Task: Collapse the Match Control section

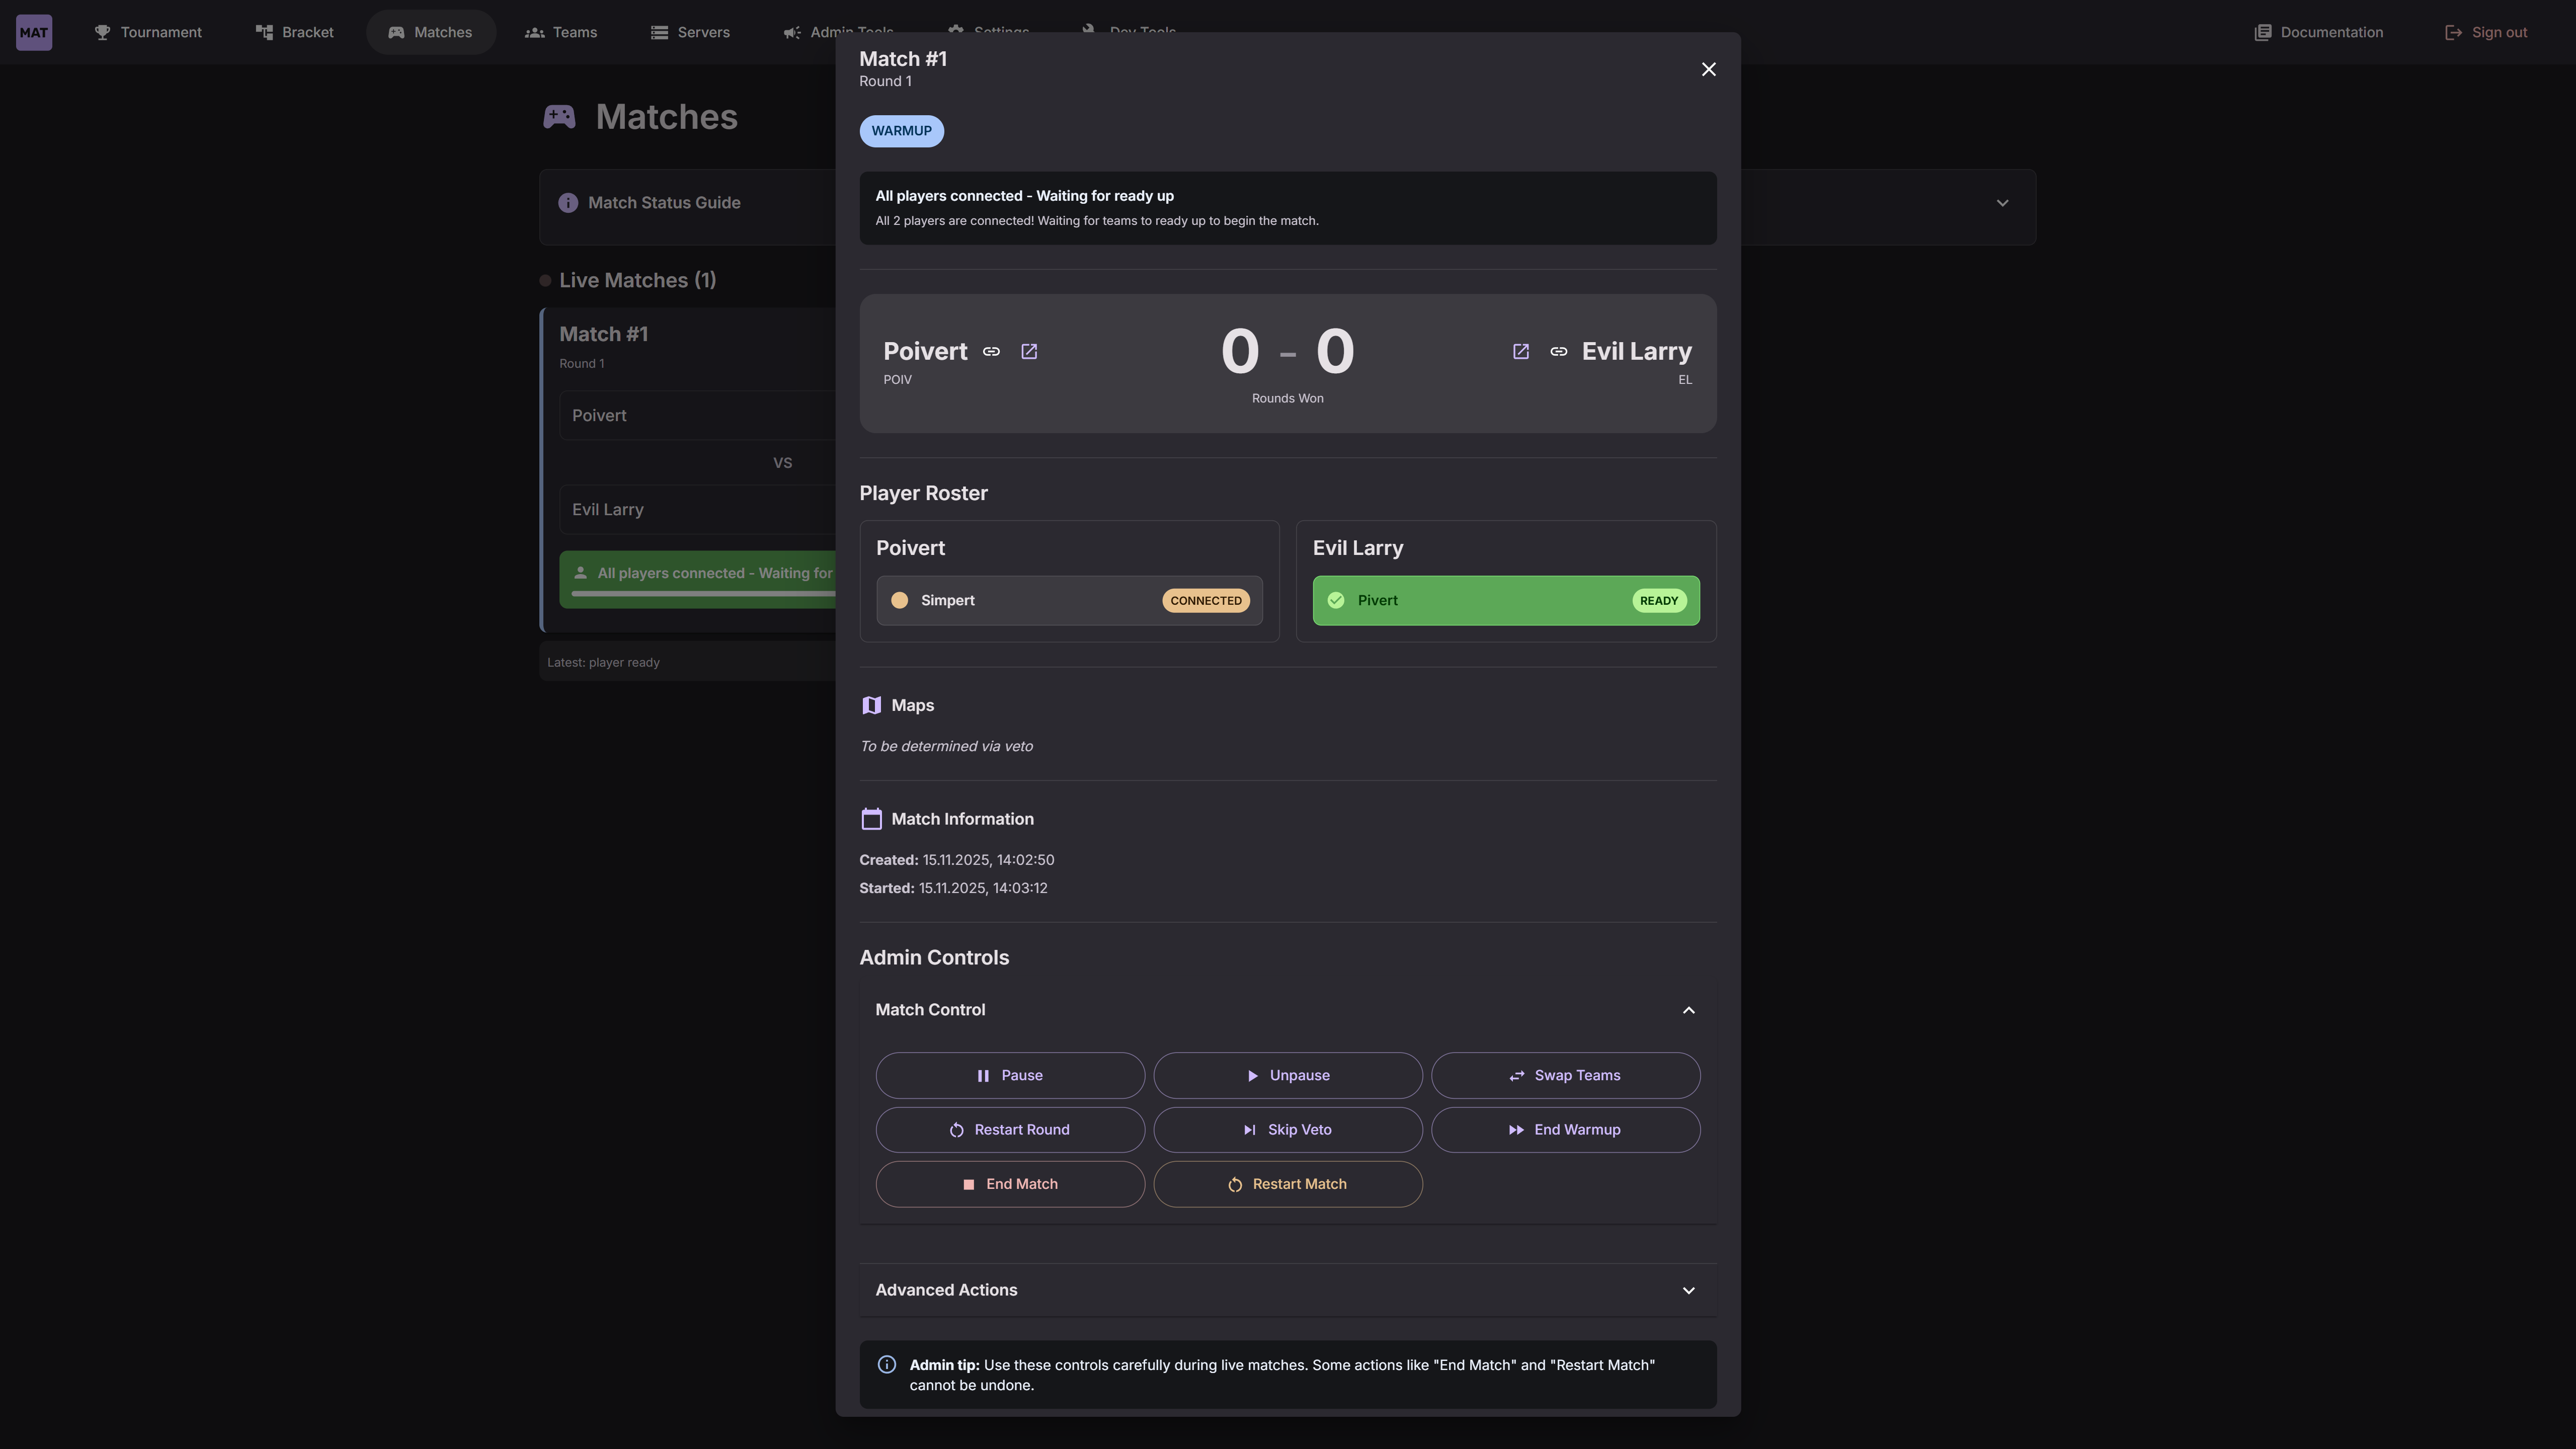Action: pos(1688,1010)
